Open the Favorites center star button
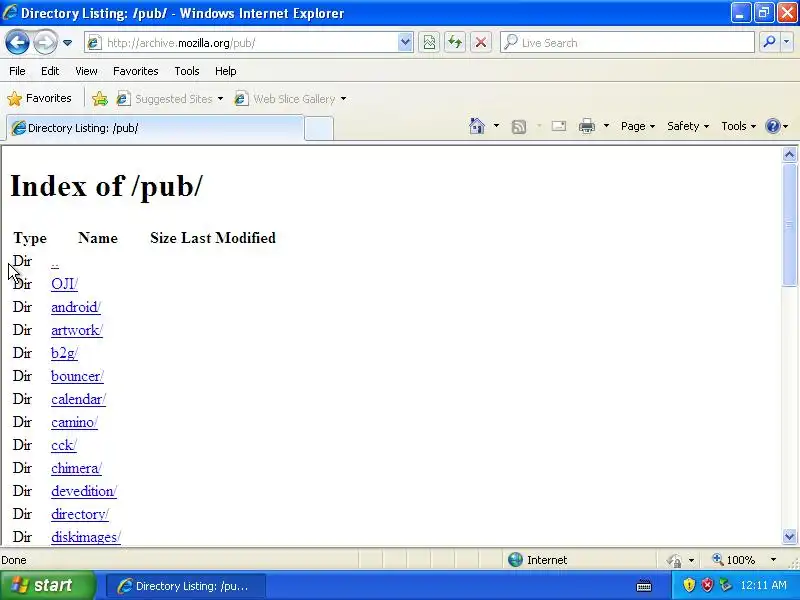This screenshot has height=600, width=800. click(x=39, y=98)
